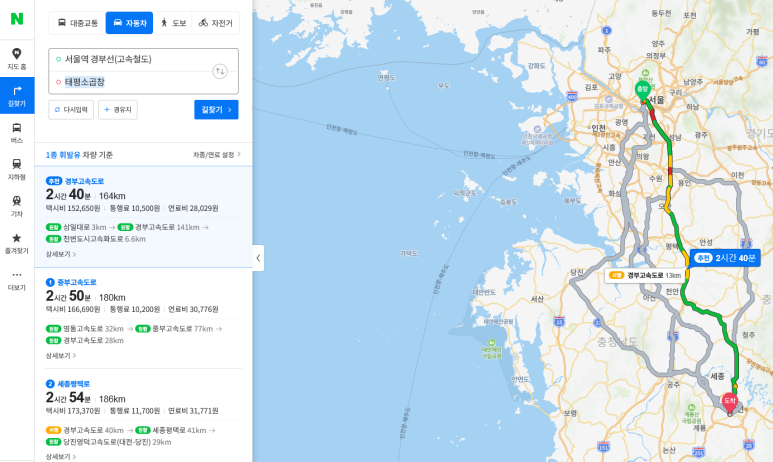Expand 상세보기 for 중부고속도로 route
This screenshot has width=773, height=462.
click(61, 355)
